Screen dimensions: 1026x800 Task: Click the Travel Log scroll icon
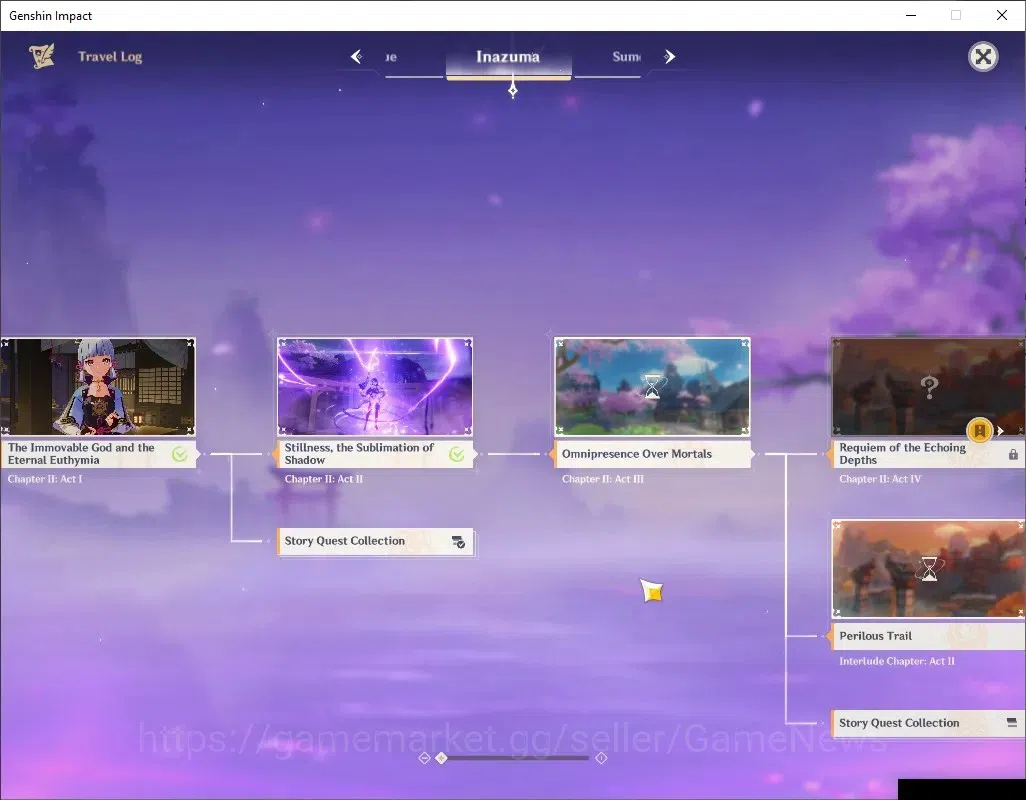[42, 56]
